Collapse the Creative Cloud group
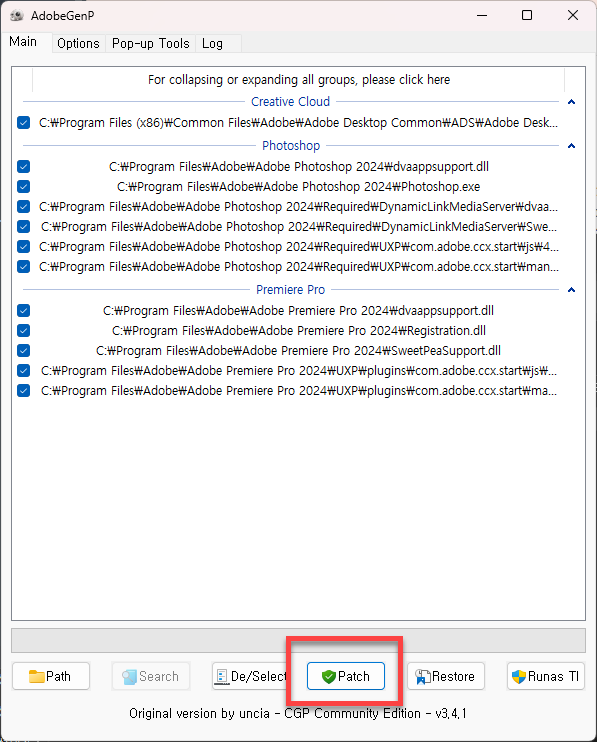The image size is (597, 742). tap(571, 102)
